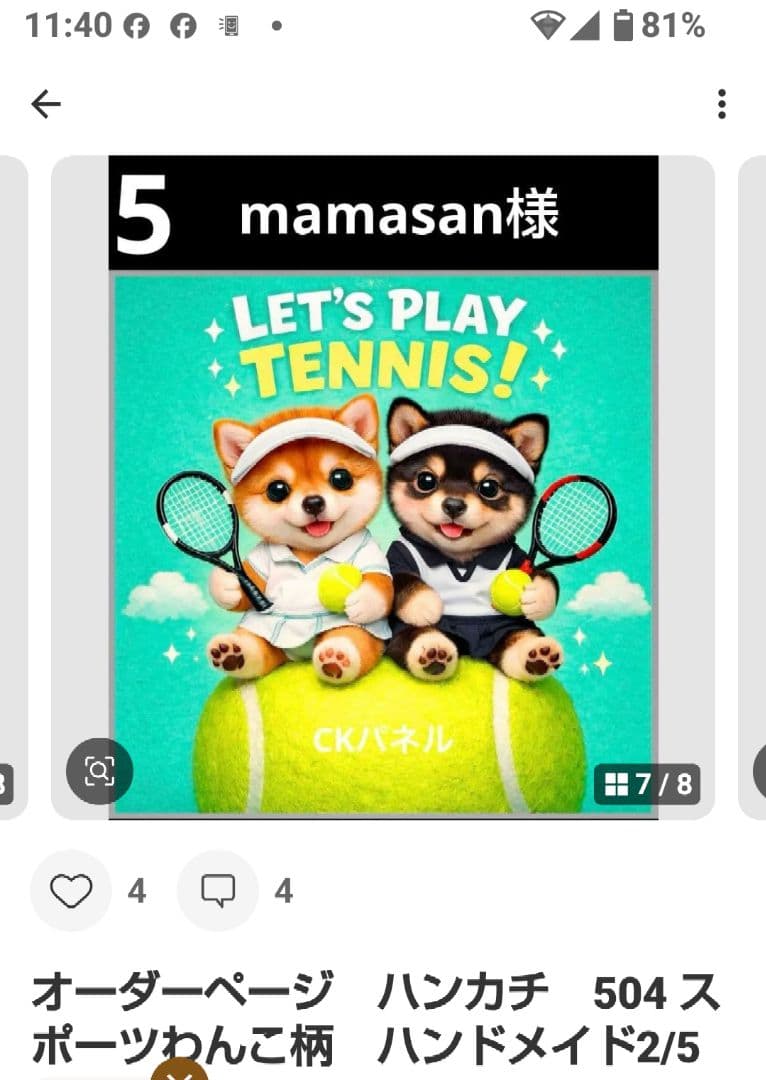Tap the cellular signal icon
This screenshot has width=766, height=1080.
tap(586, 26)
